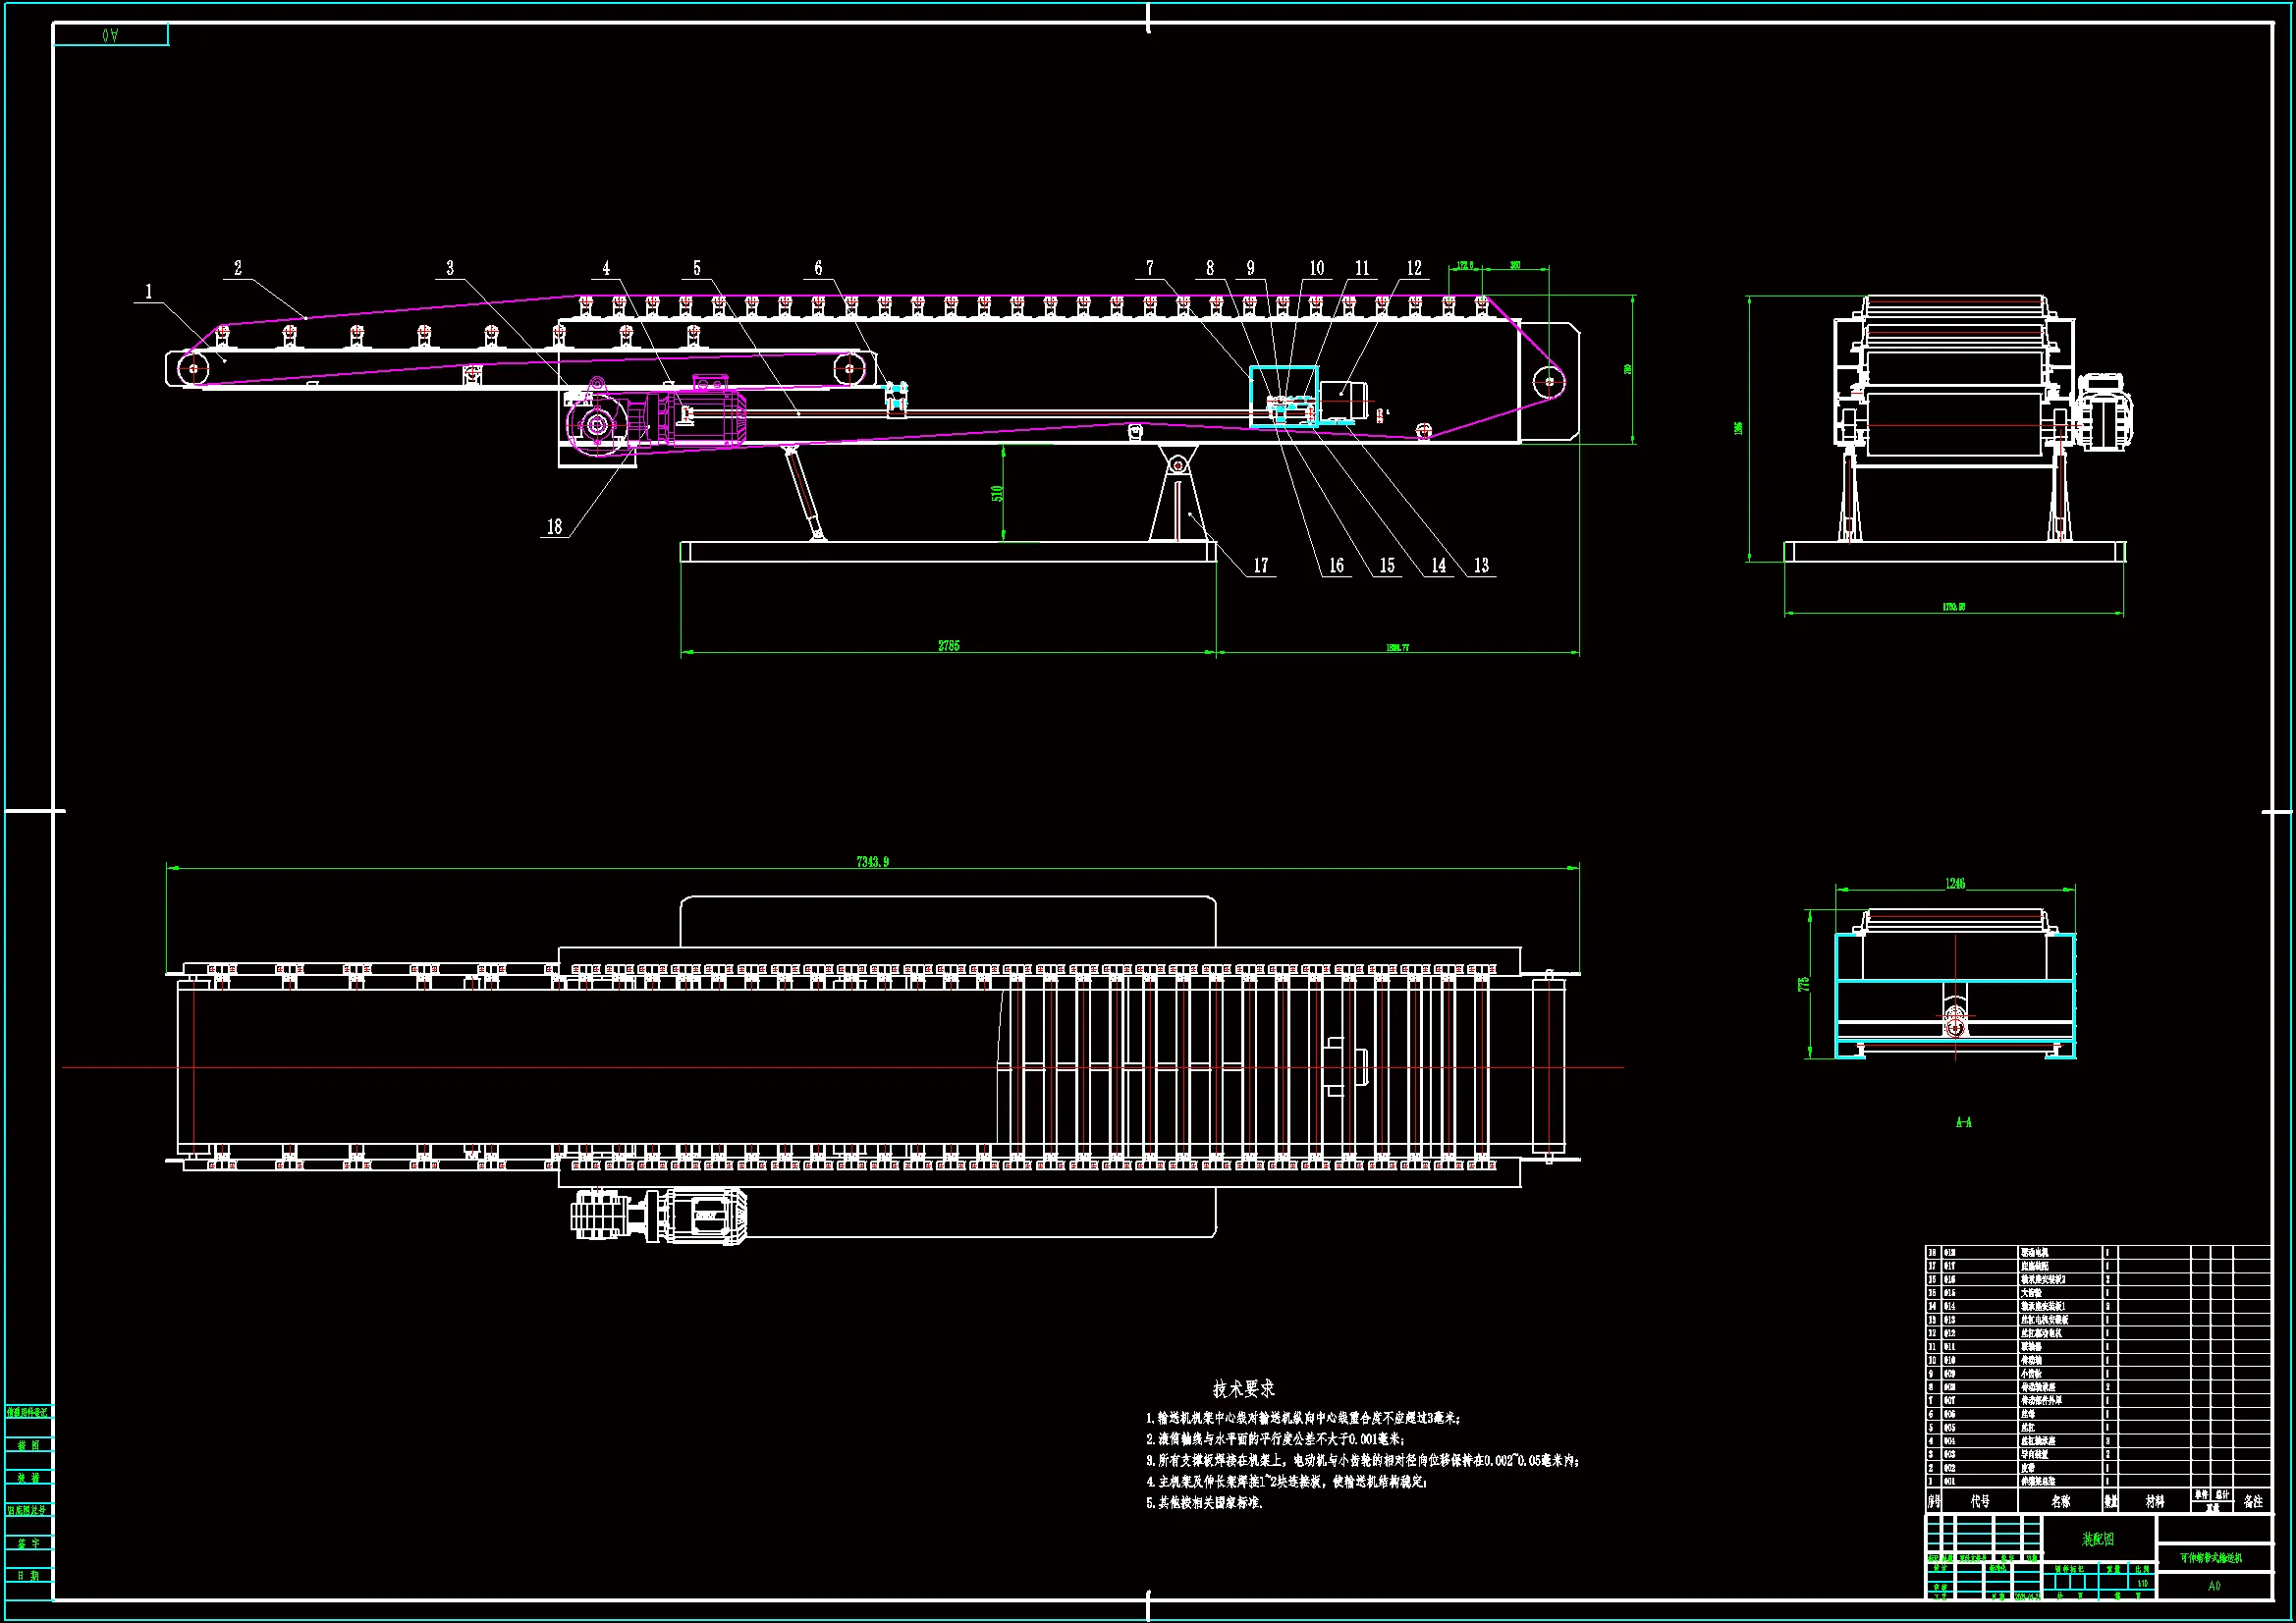Click the 名称 column header in parts list
Viewport: 2296px width, 1623px height.
point(2060,1501)
